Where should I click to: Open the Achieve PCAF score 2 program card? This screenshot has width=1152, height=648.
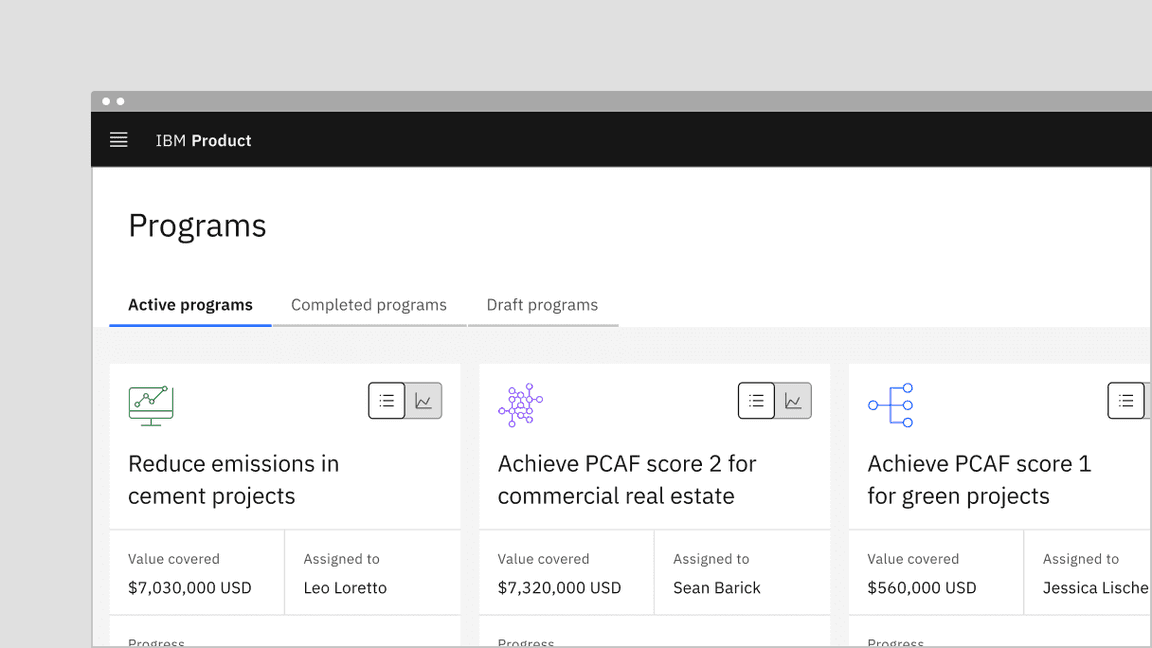[x=627, y=480]
